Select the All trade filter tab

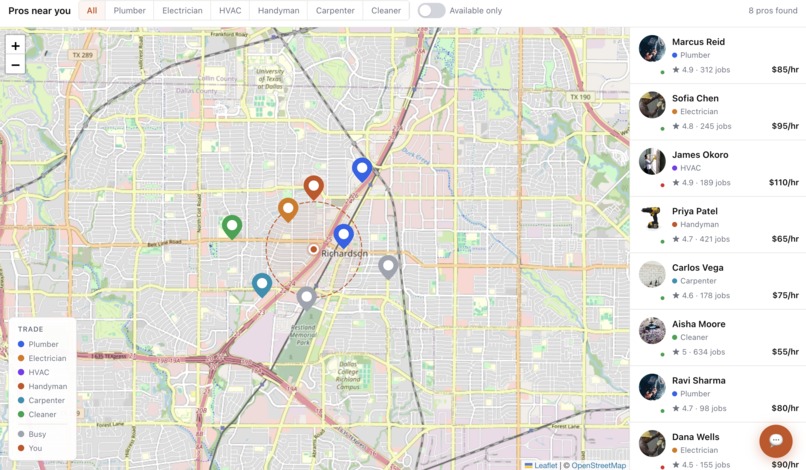pos(92,10)
